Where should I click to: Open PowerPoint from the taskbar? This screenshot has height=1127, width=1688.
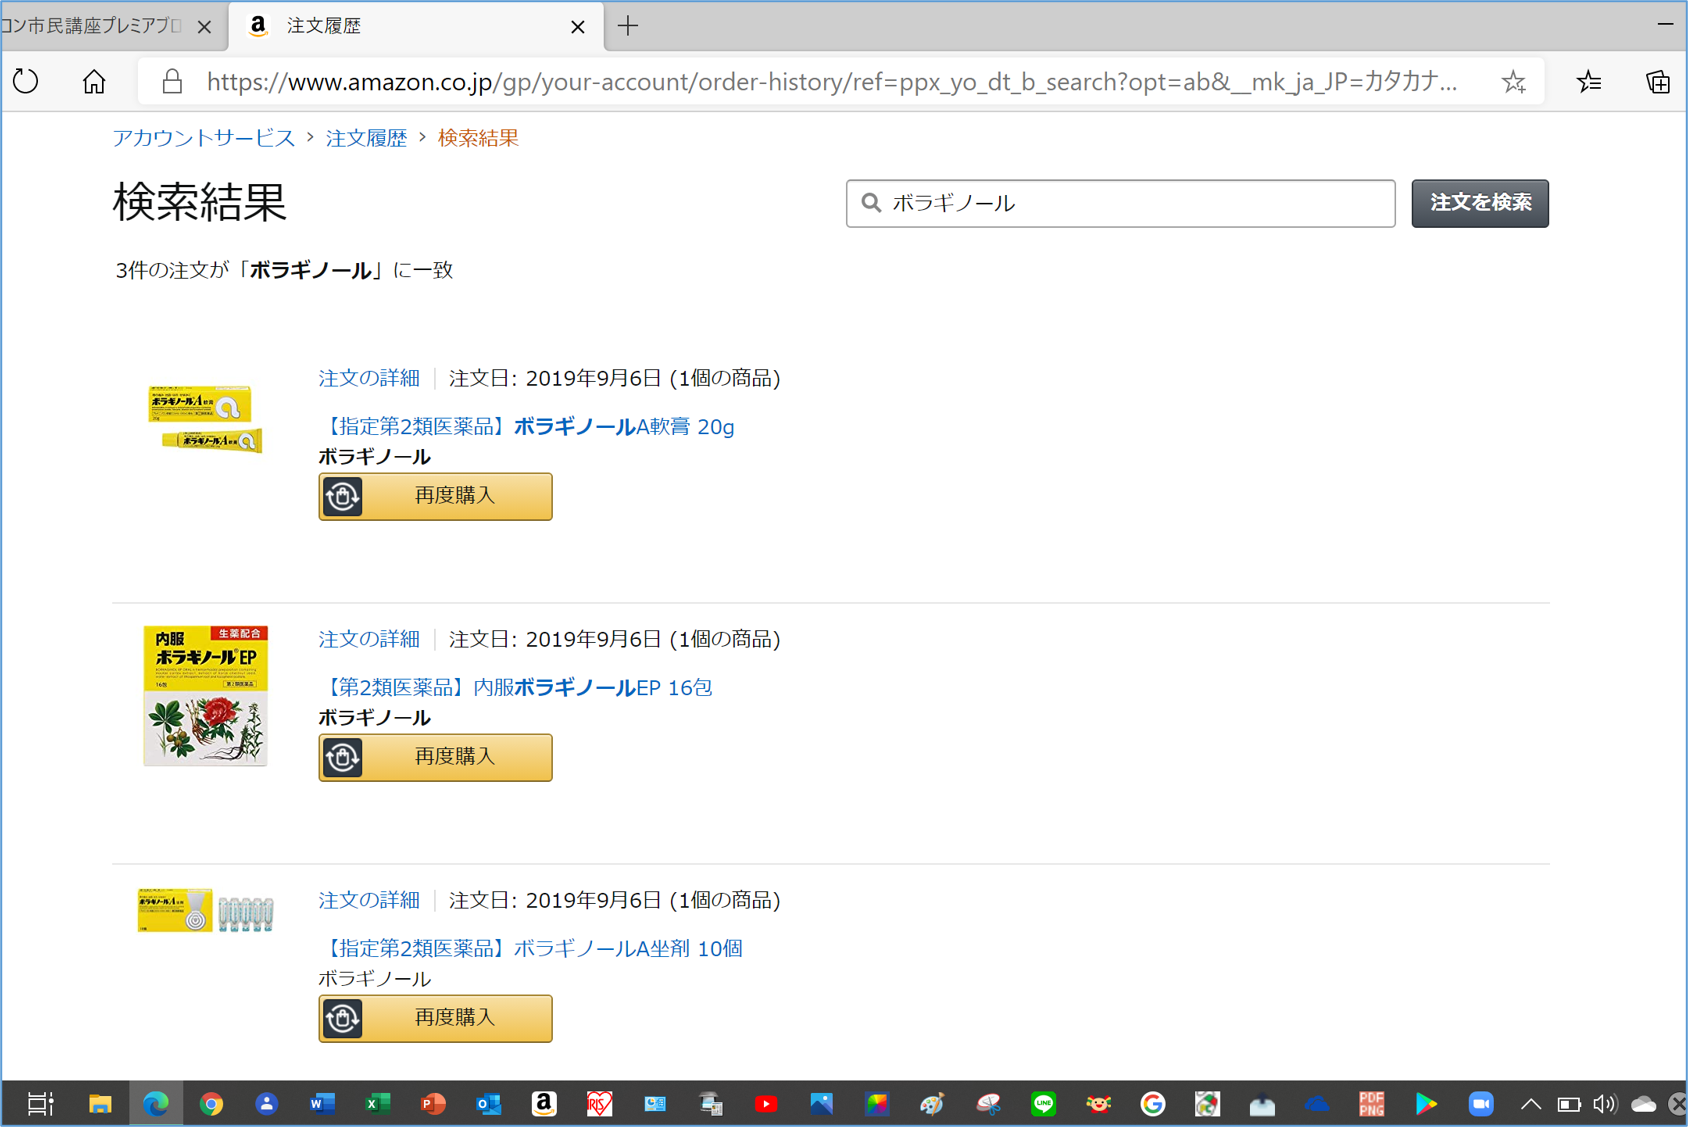pos(433,1104)
